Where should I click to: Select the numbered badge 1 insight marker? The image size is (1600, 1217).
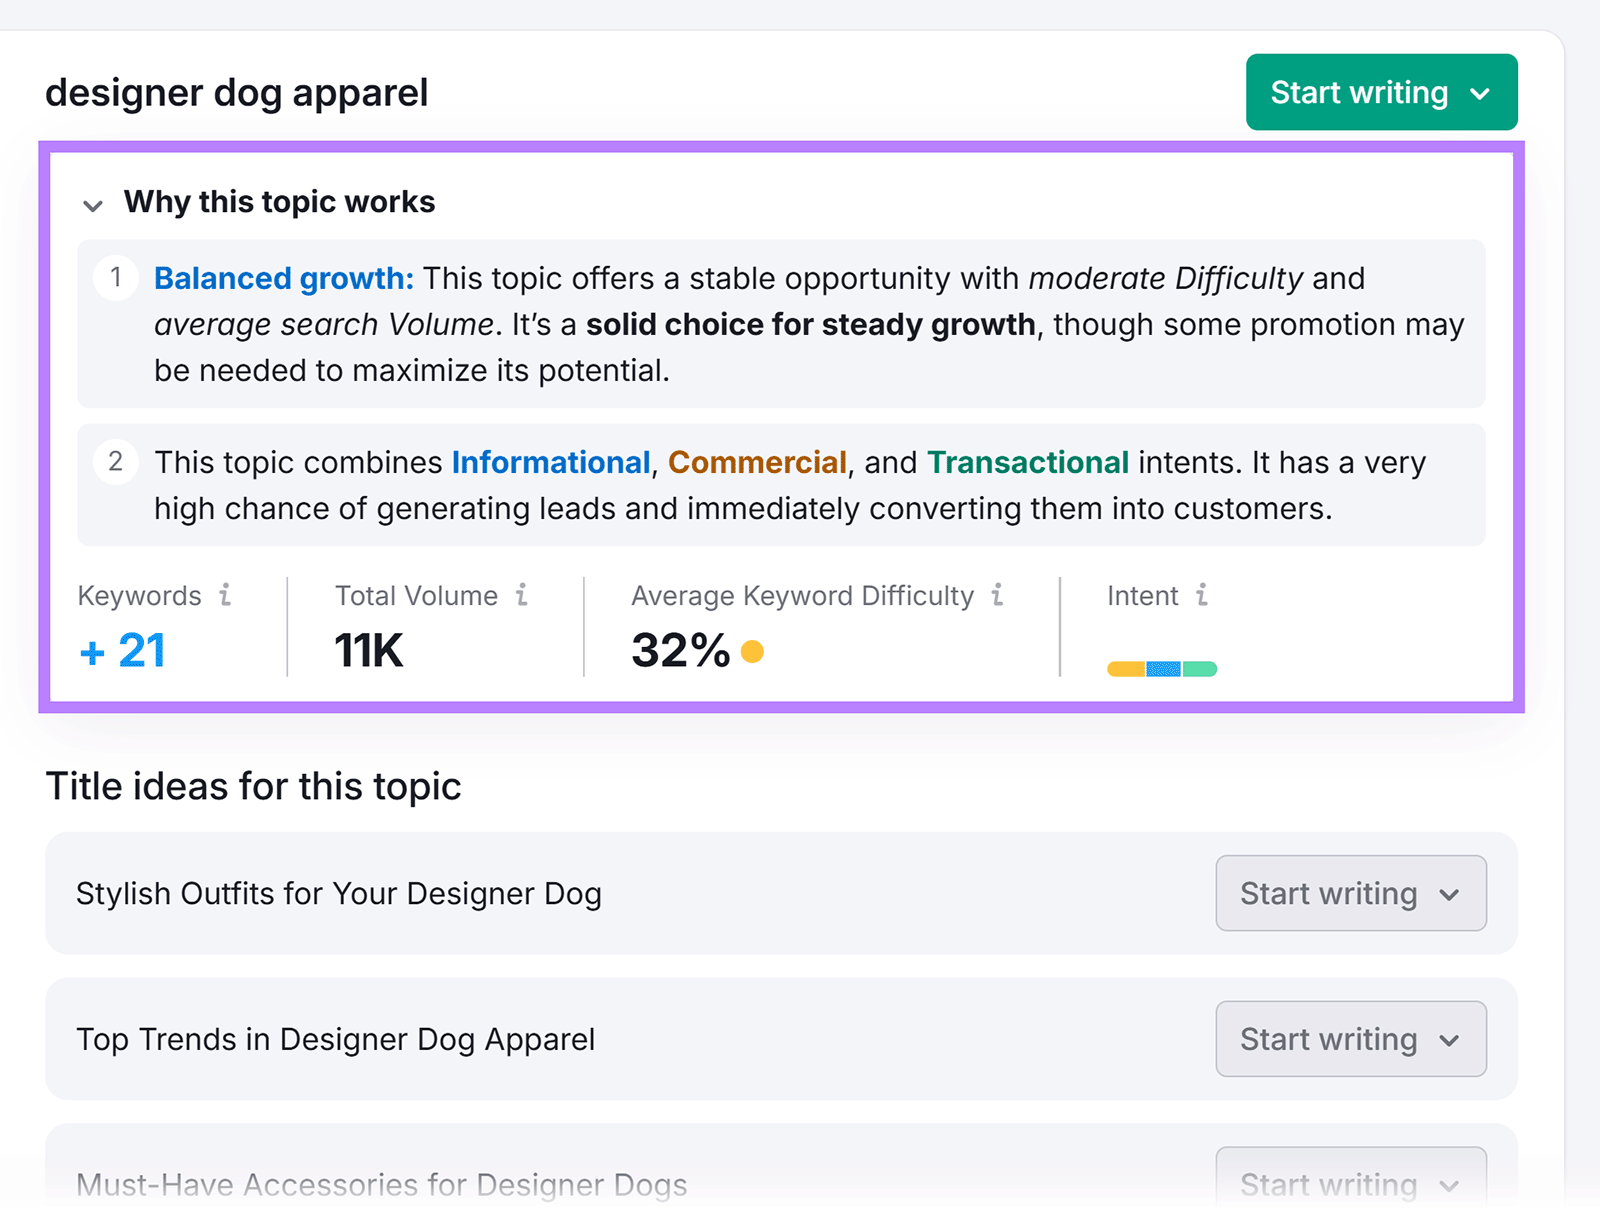117,278
